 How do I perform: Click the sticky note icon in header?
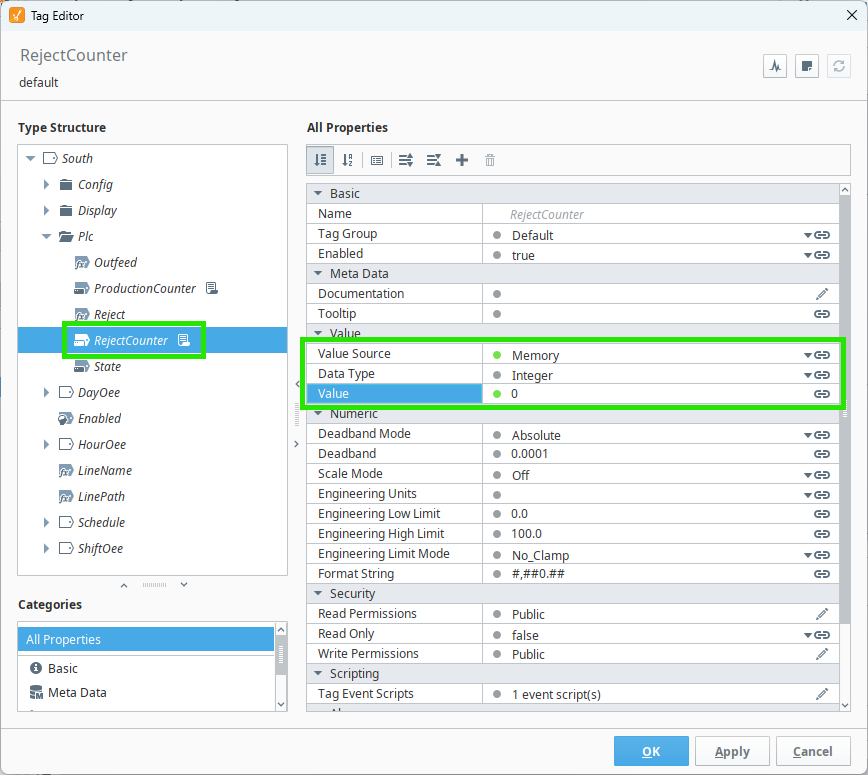click(807, 66)
